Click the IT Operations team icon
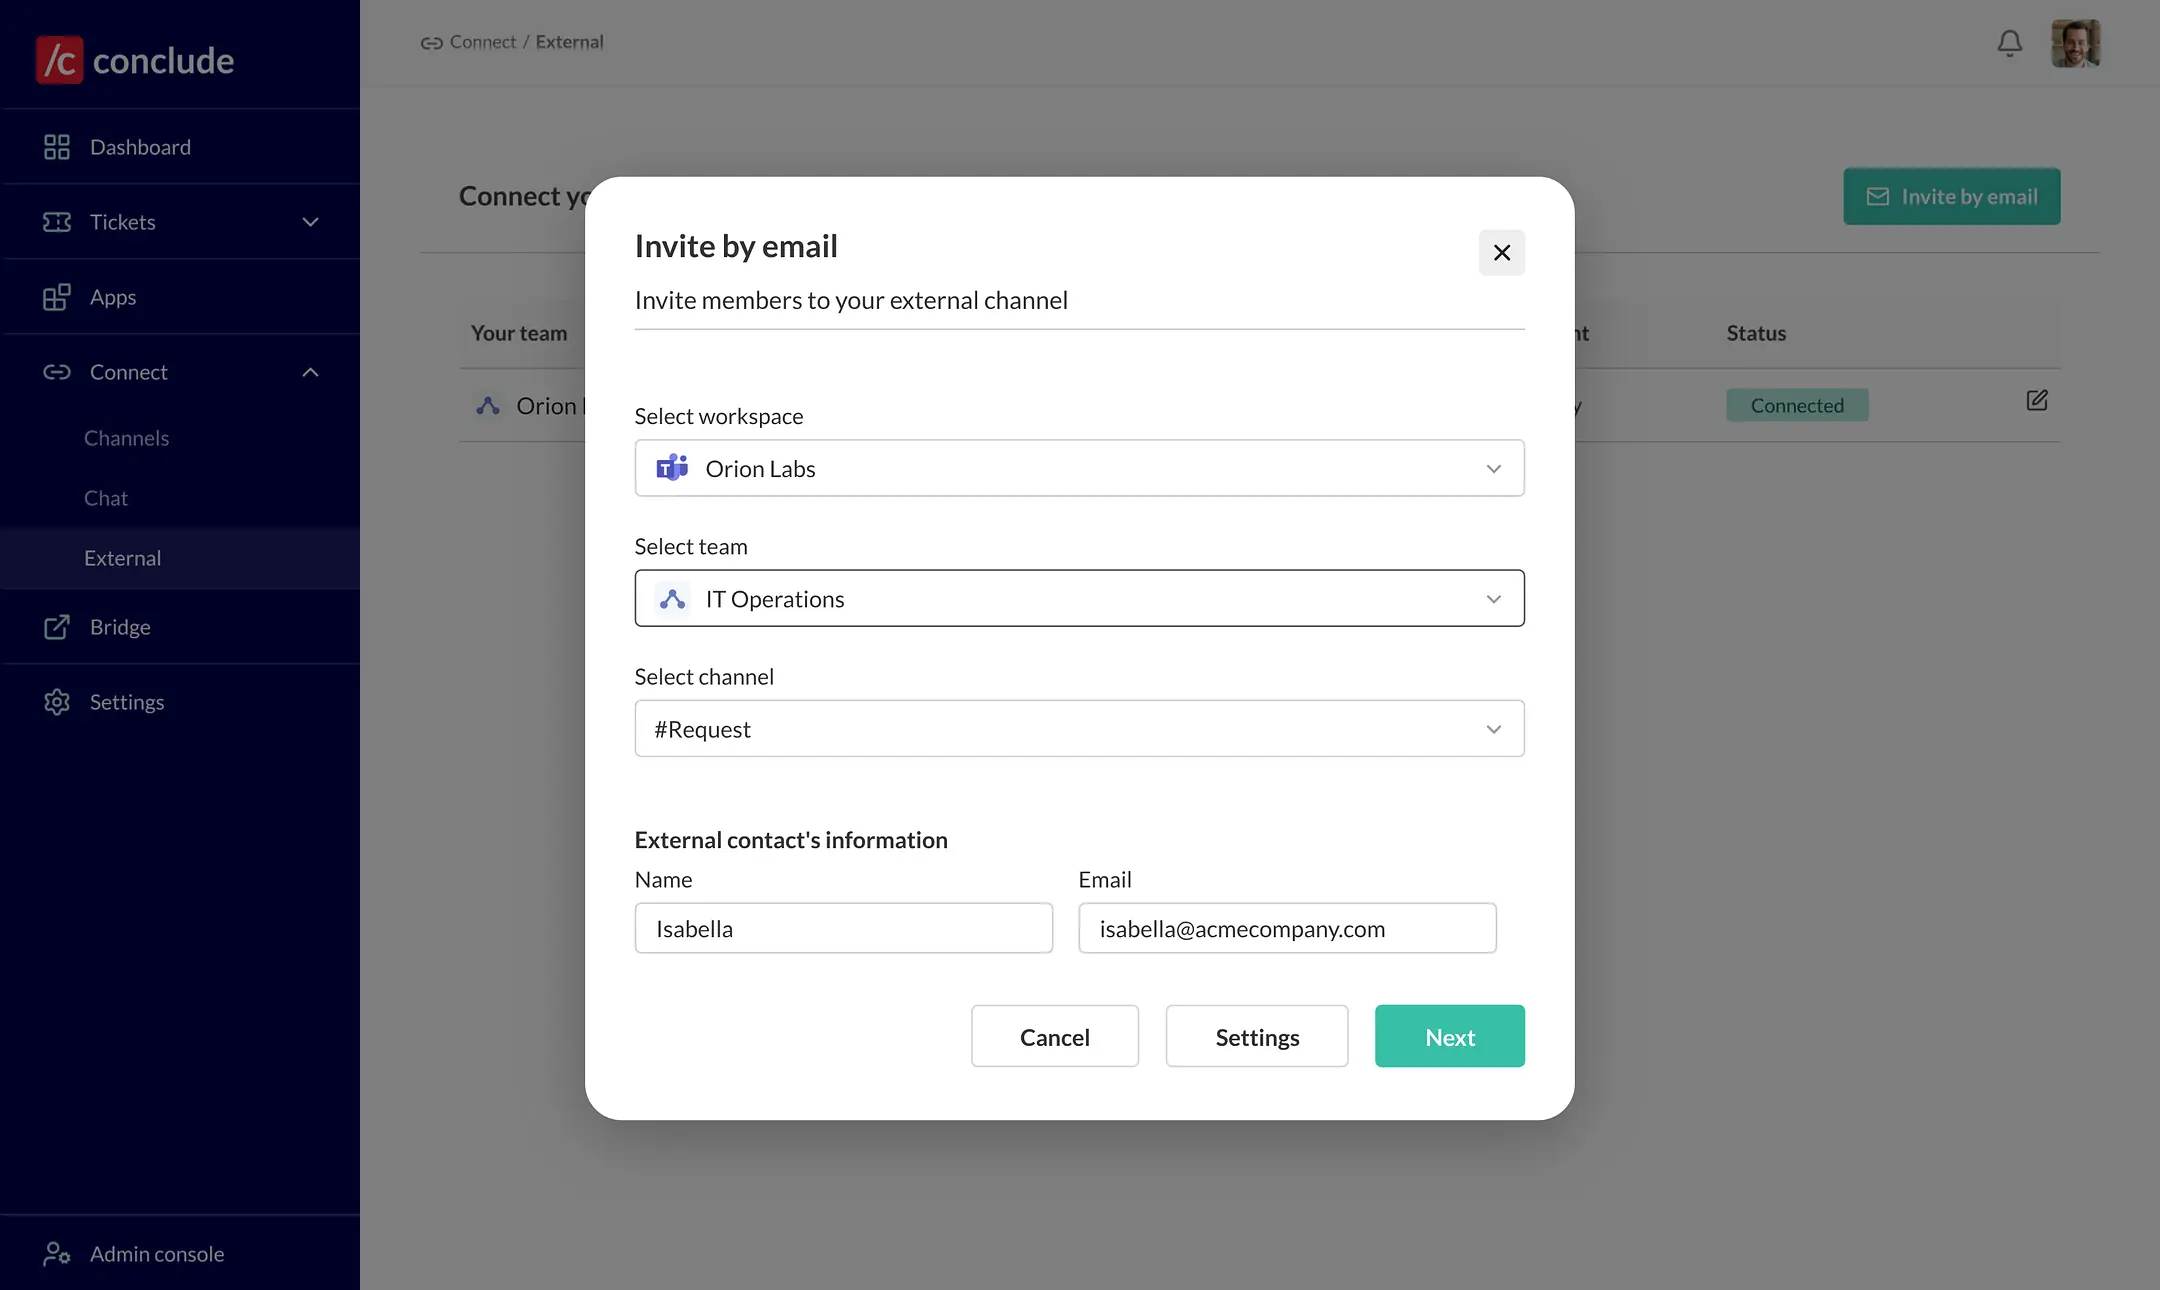This screenshot has width=2160, height=1290. click(x=672, y=599)
